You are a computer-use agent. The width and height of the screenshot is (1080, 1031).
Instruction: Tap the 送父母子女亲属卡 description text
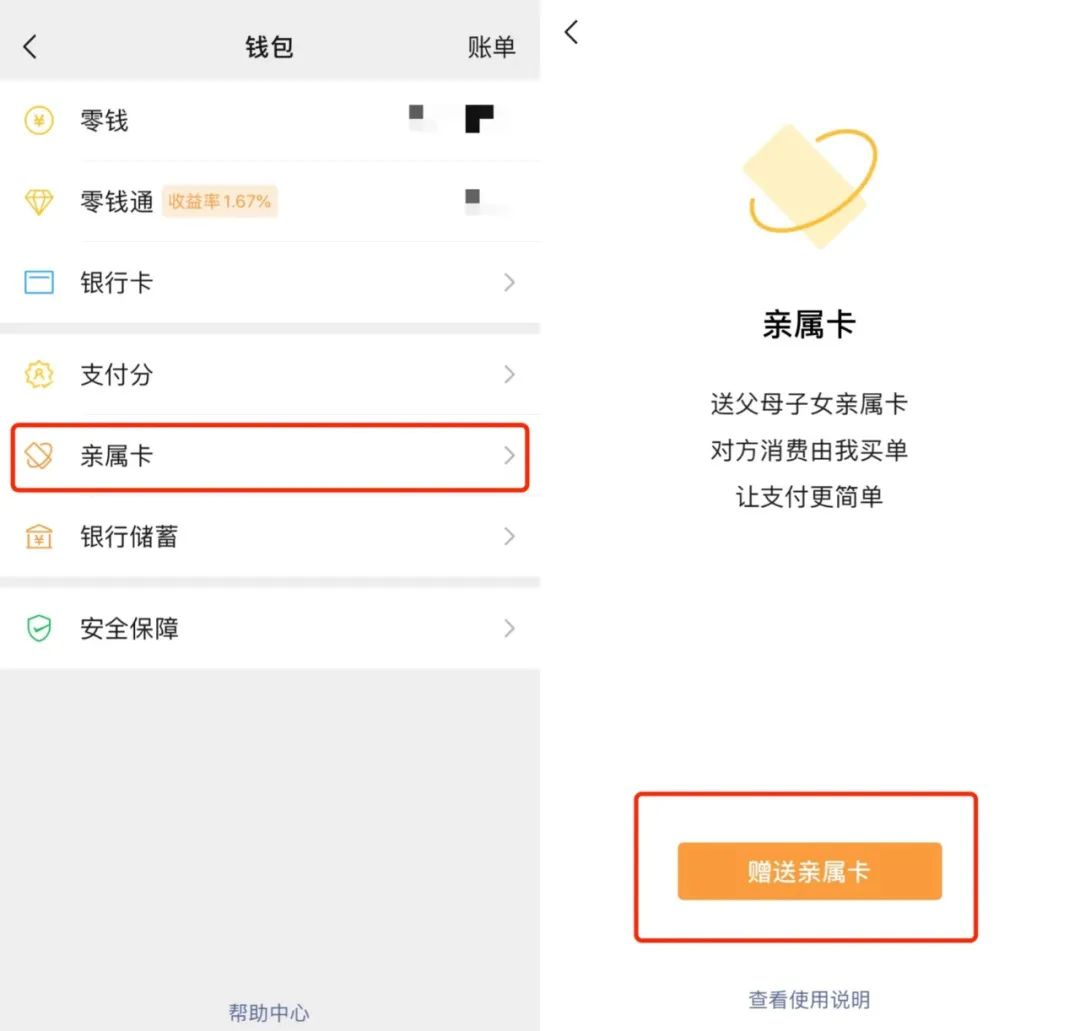point(808,404)
